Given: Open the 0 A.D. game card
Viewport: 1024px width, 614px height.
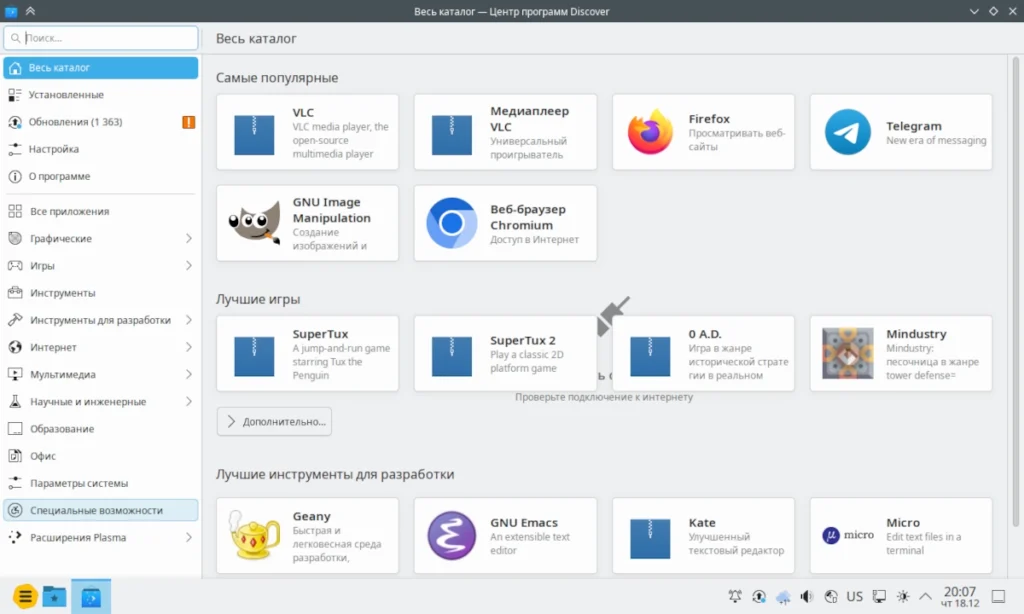Looking at the screenshot, I should tap(703, 353).
